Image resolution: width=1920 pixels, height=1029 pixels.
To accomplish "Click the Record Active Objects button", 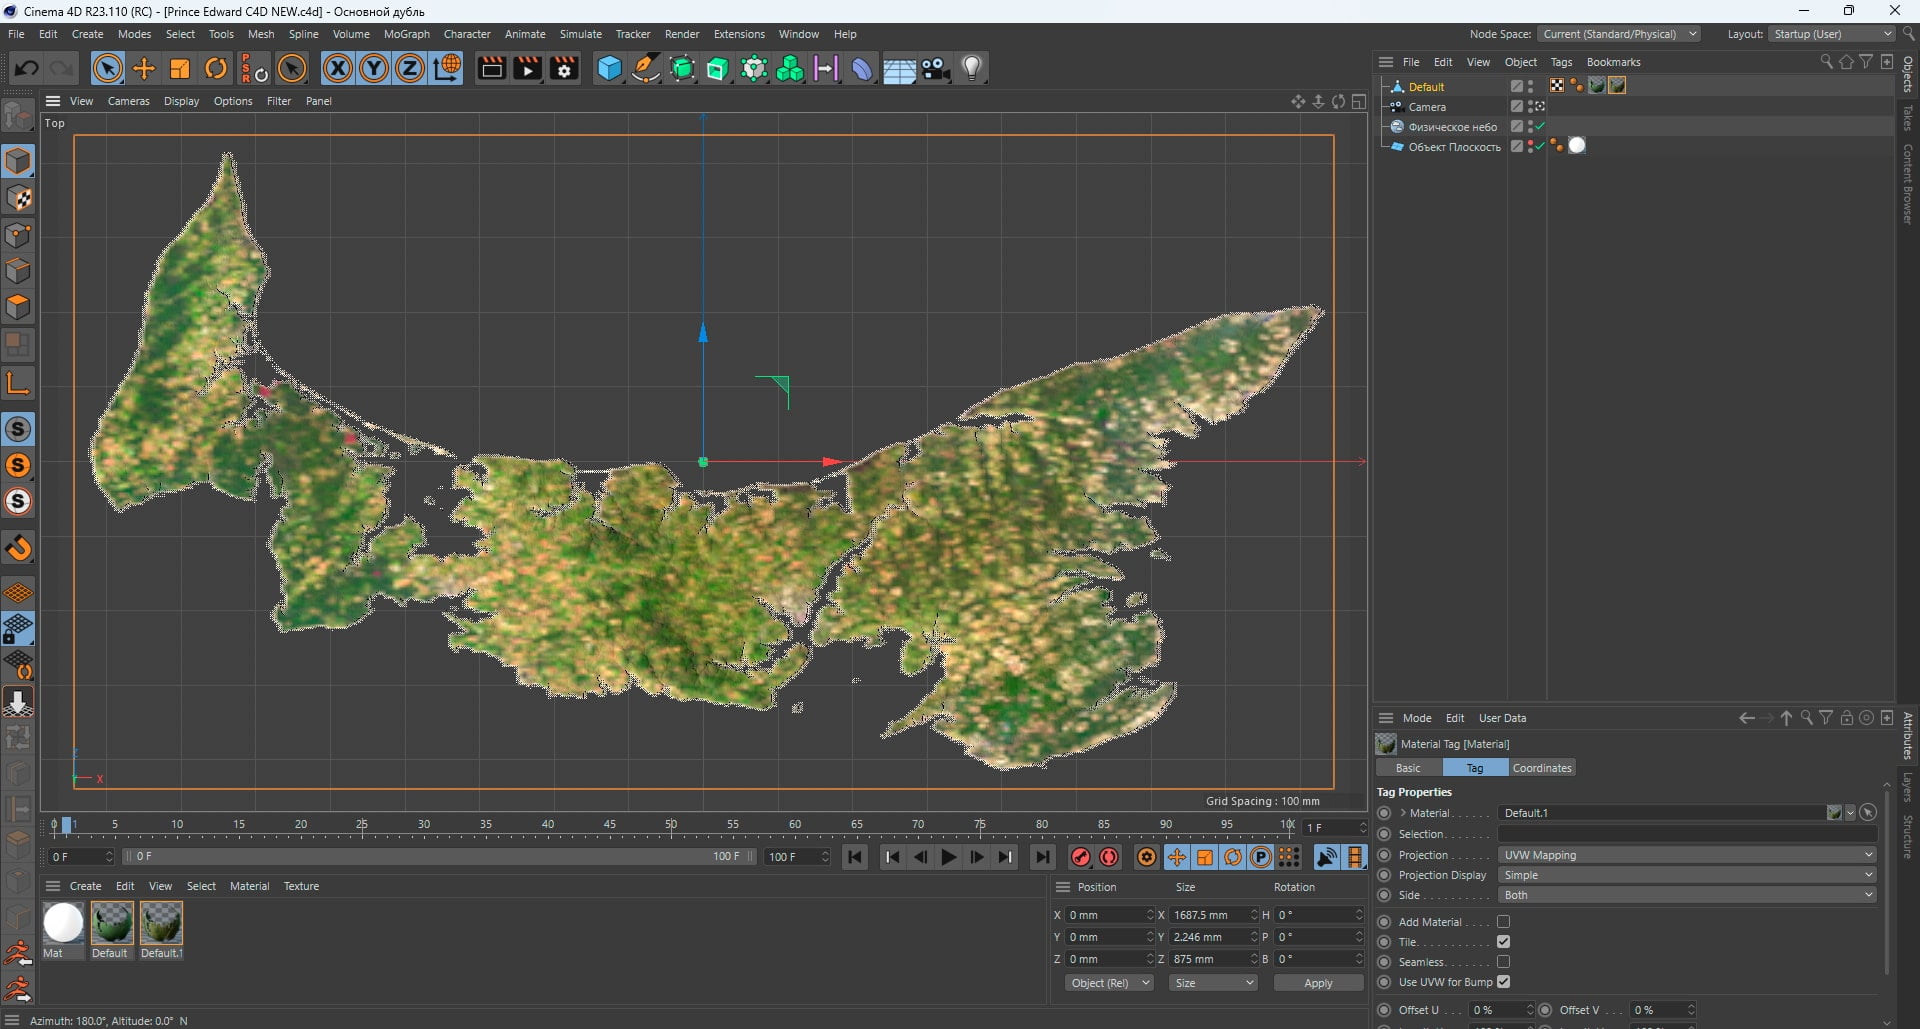I will point(1081,857).
